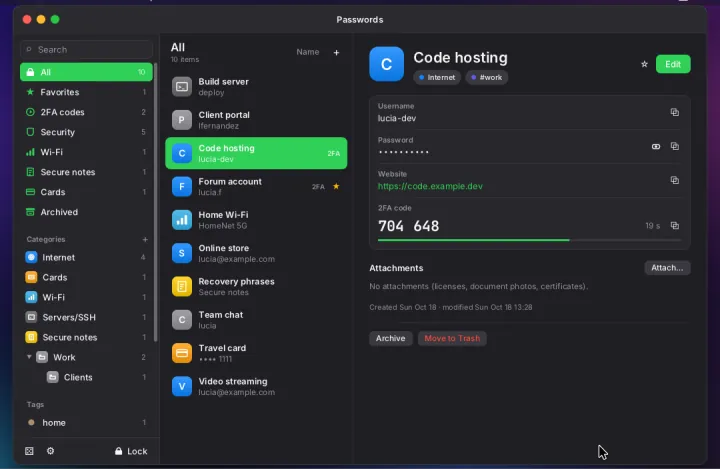Screen dimensions: 720x469
Task: Copy the username lucia-dev
Action: click(674, 112)
